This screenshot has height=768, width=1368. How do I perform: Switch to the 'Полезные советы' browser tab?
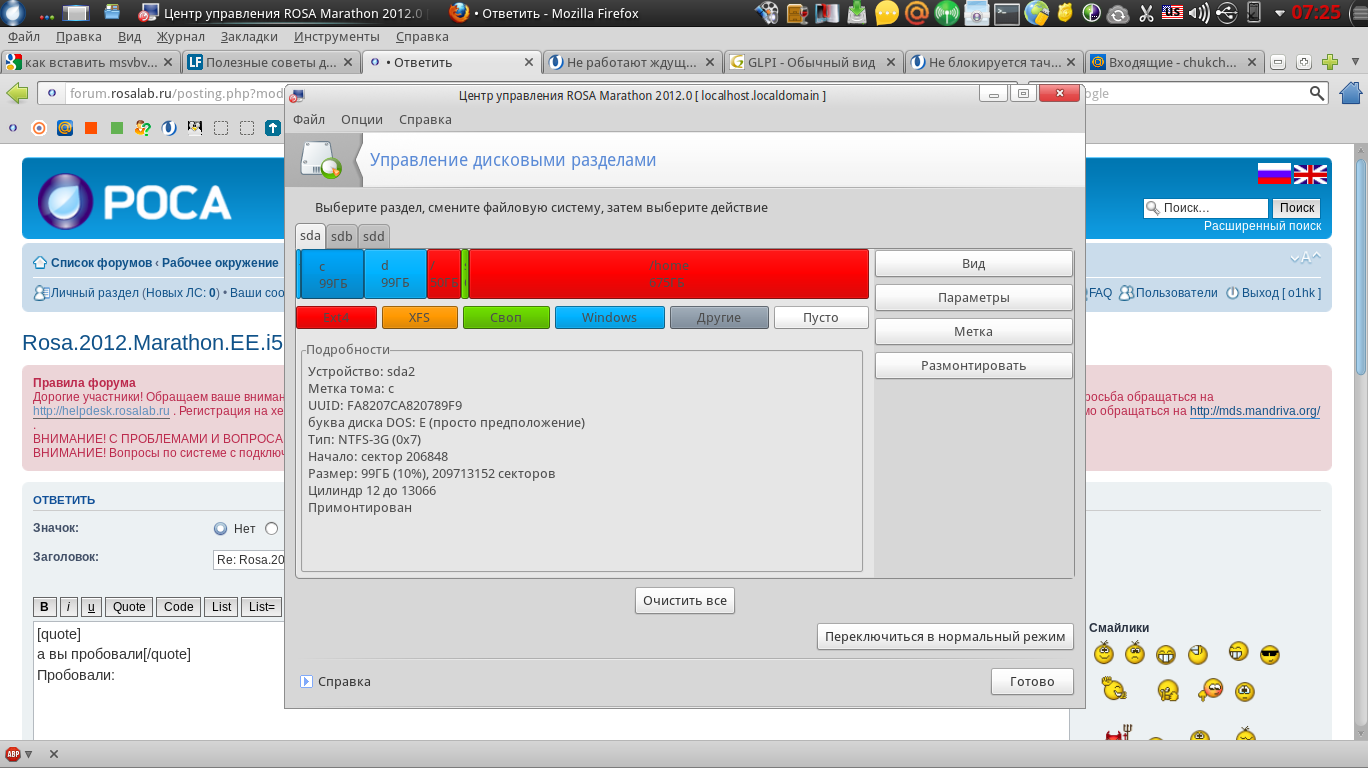271,62
